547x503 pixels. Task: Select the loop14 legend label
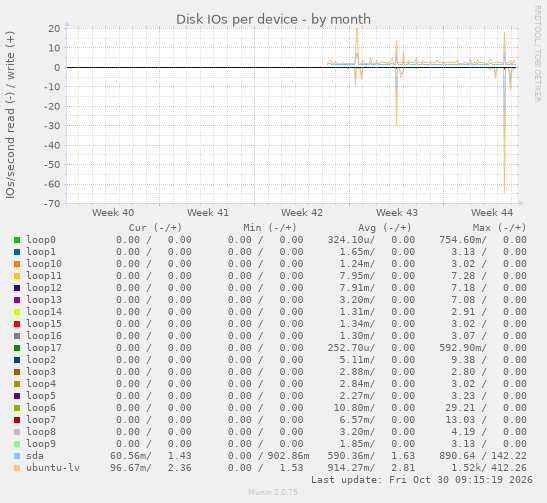click(x=44, y=312)
